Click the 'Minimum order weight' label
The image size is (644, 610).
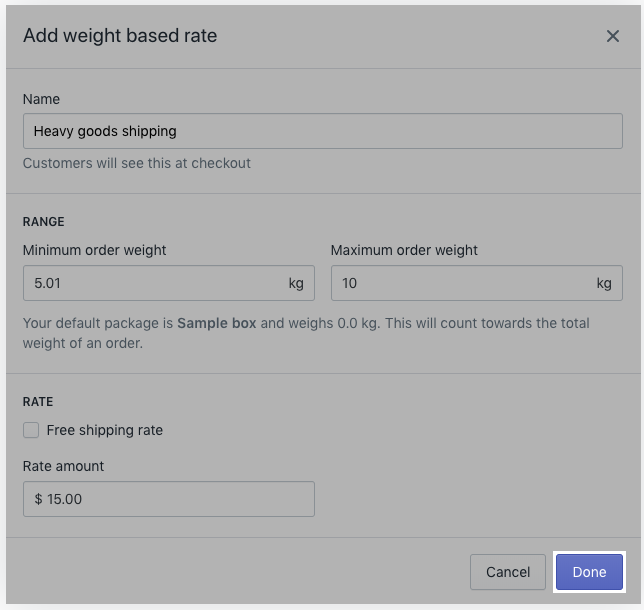(x=94, y=250)
